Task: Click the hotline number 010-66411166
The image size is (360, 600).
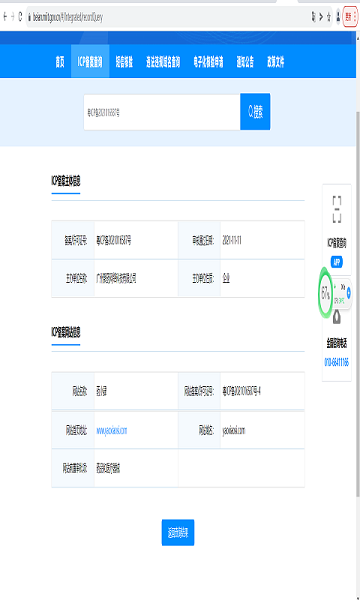Action: (337, 362)
